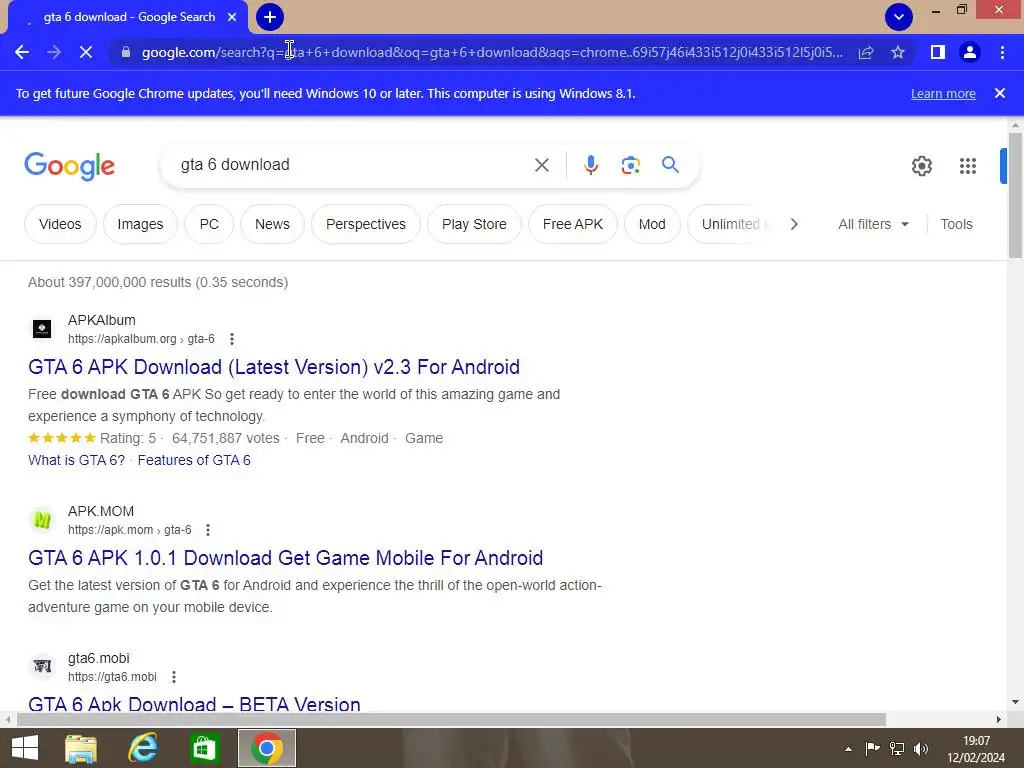Open Google quick settings gear
This screenshot has width=1024, height=768.
[x=921, y=166]
